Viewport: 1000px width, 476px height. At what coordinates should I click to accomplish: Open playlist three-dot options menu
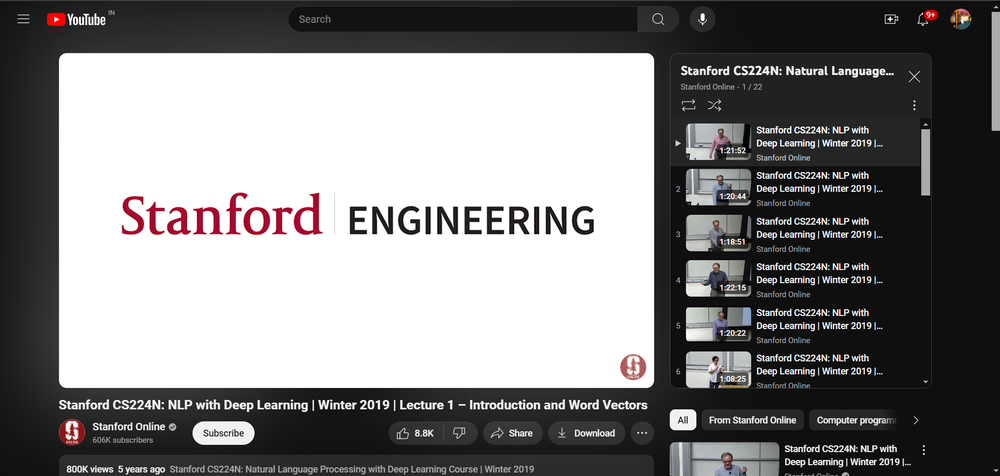click(x=913, y=105)
